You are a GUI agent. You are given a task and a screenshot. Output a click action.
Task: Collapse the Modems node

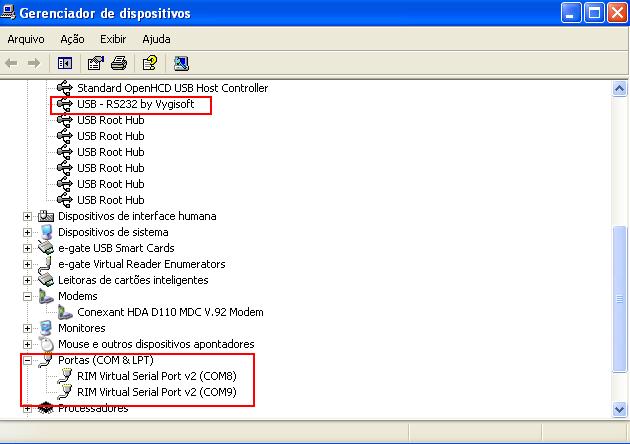point(27,297)
